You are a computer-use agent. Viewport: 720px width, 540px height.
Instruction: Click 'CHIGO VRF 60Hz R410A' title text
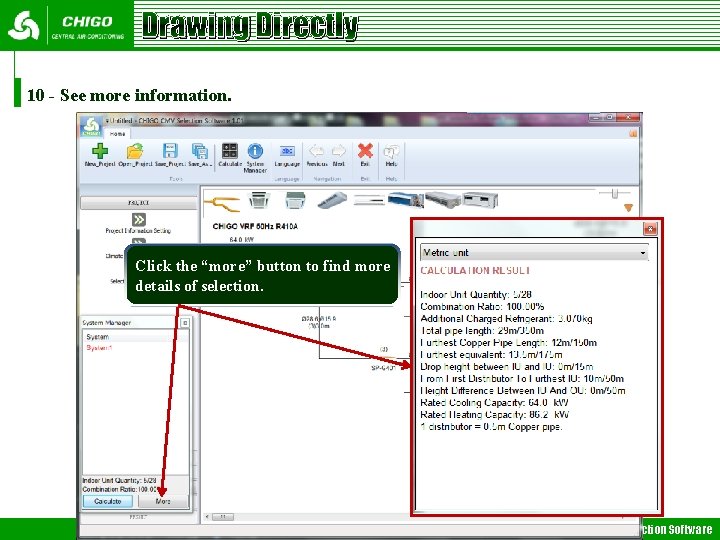(255, 226)
